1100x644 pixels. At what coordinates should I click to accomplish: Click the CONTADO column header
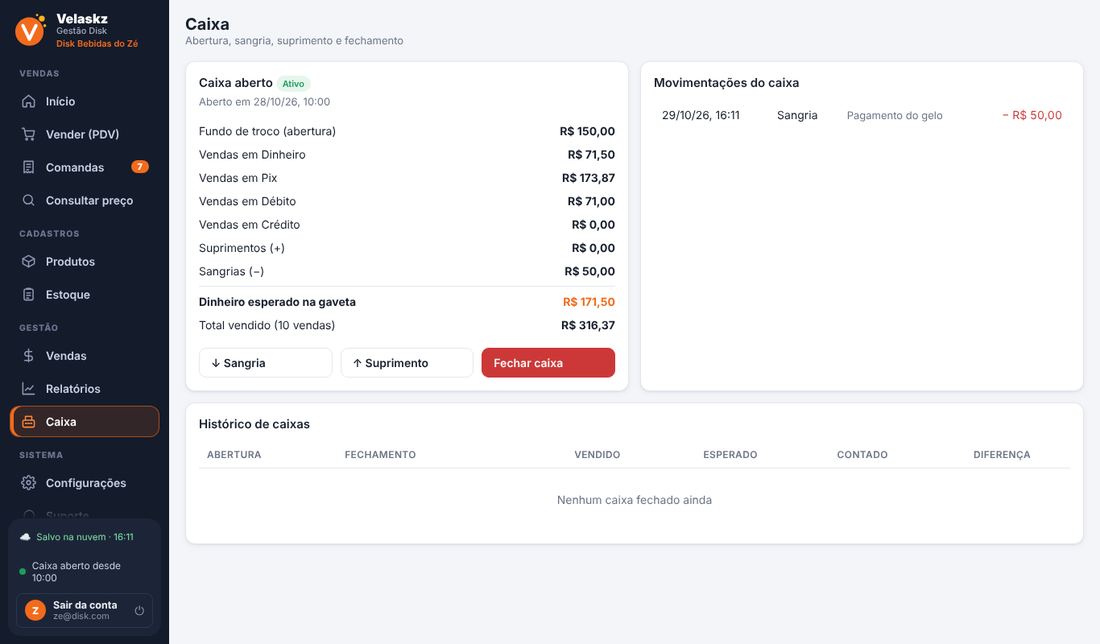(x=862, y=455)
